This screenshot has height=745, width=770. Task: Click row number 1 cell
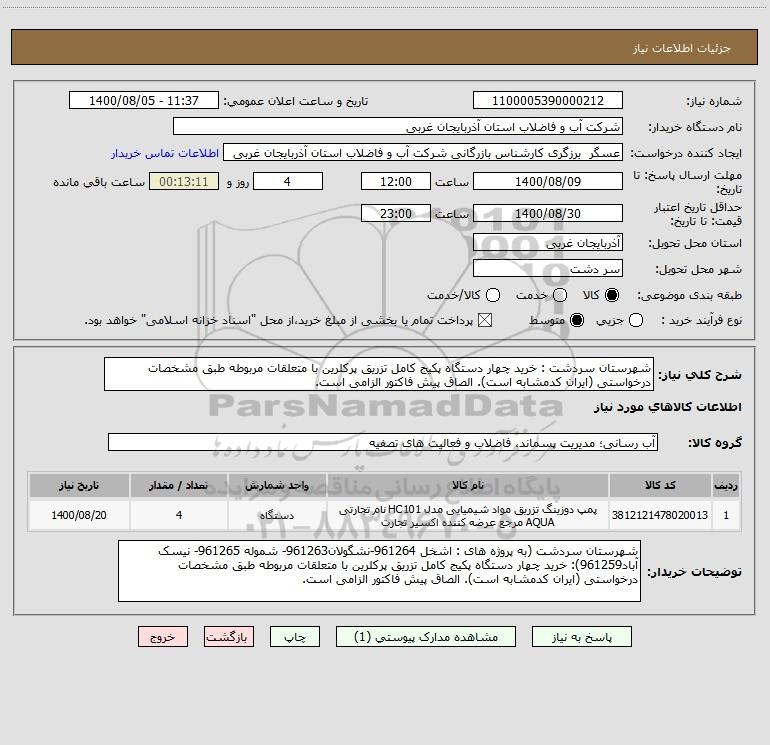point(726,515)
